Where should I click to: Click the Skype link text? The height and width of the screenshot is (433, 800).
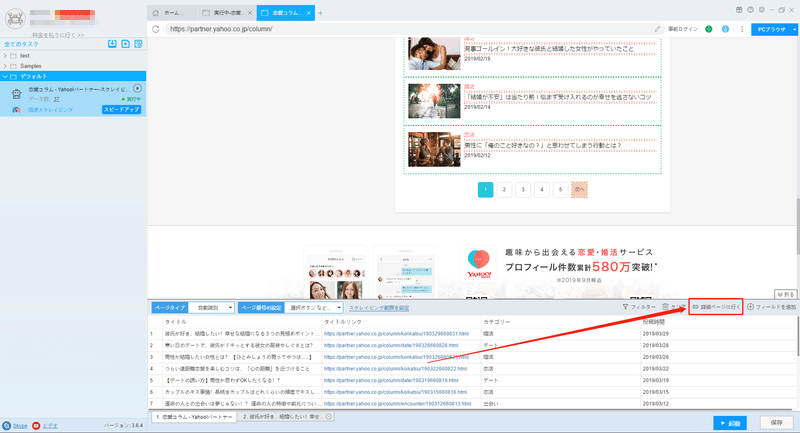[x=20, y=425]
